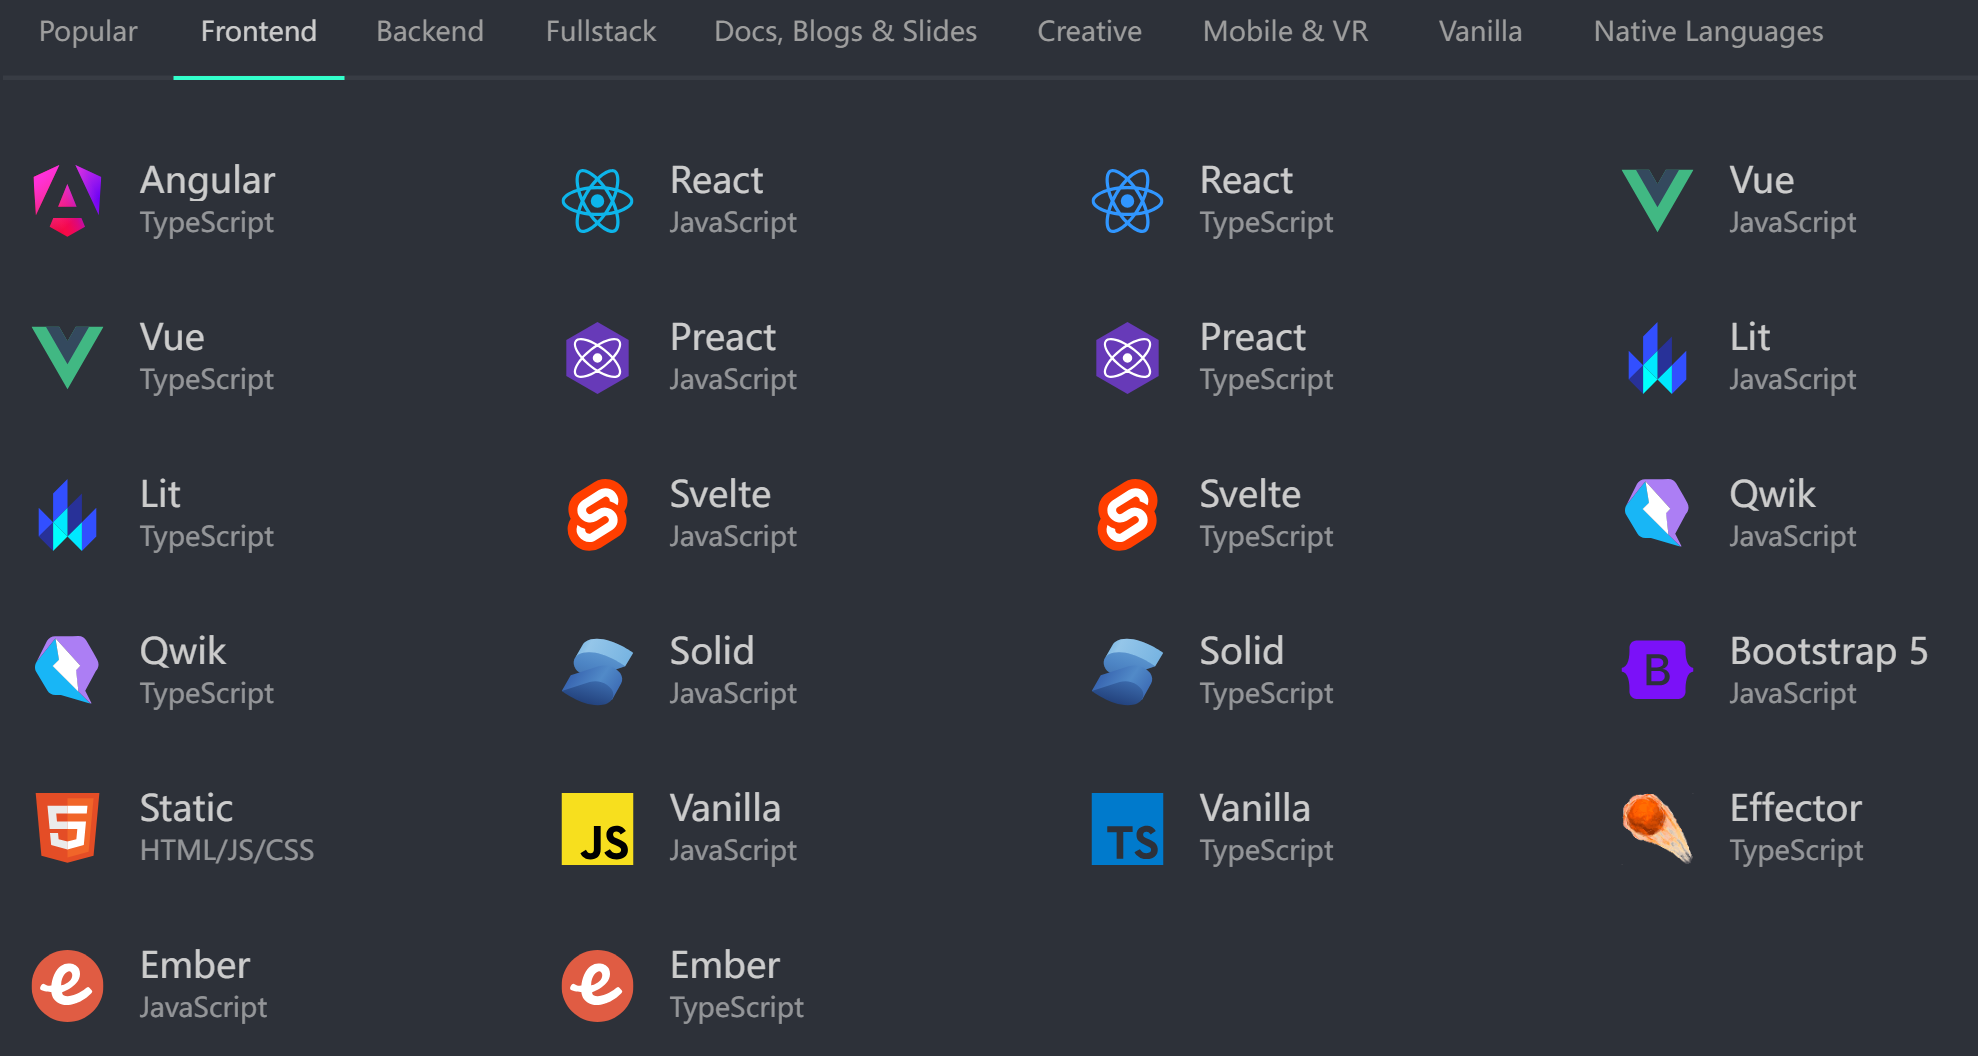Screen dimensions: 1978x1056
Task: Click the Effector comet icon
Action: [1657, 829]
